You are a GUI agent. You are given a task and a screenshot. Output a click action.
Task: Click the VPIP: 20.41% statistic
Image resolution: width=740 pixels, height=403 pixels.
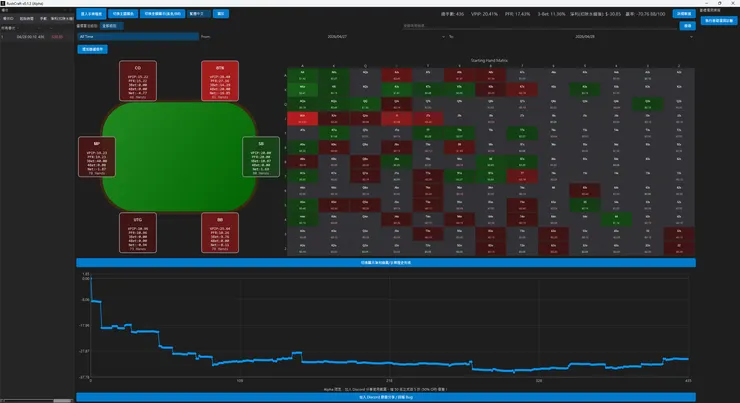[484, 14]
